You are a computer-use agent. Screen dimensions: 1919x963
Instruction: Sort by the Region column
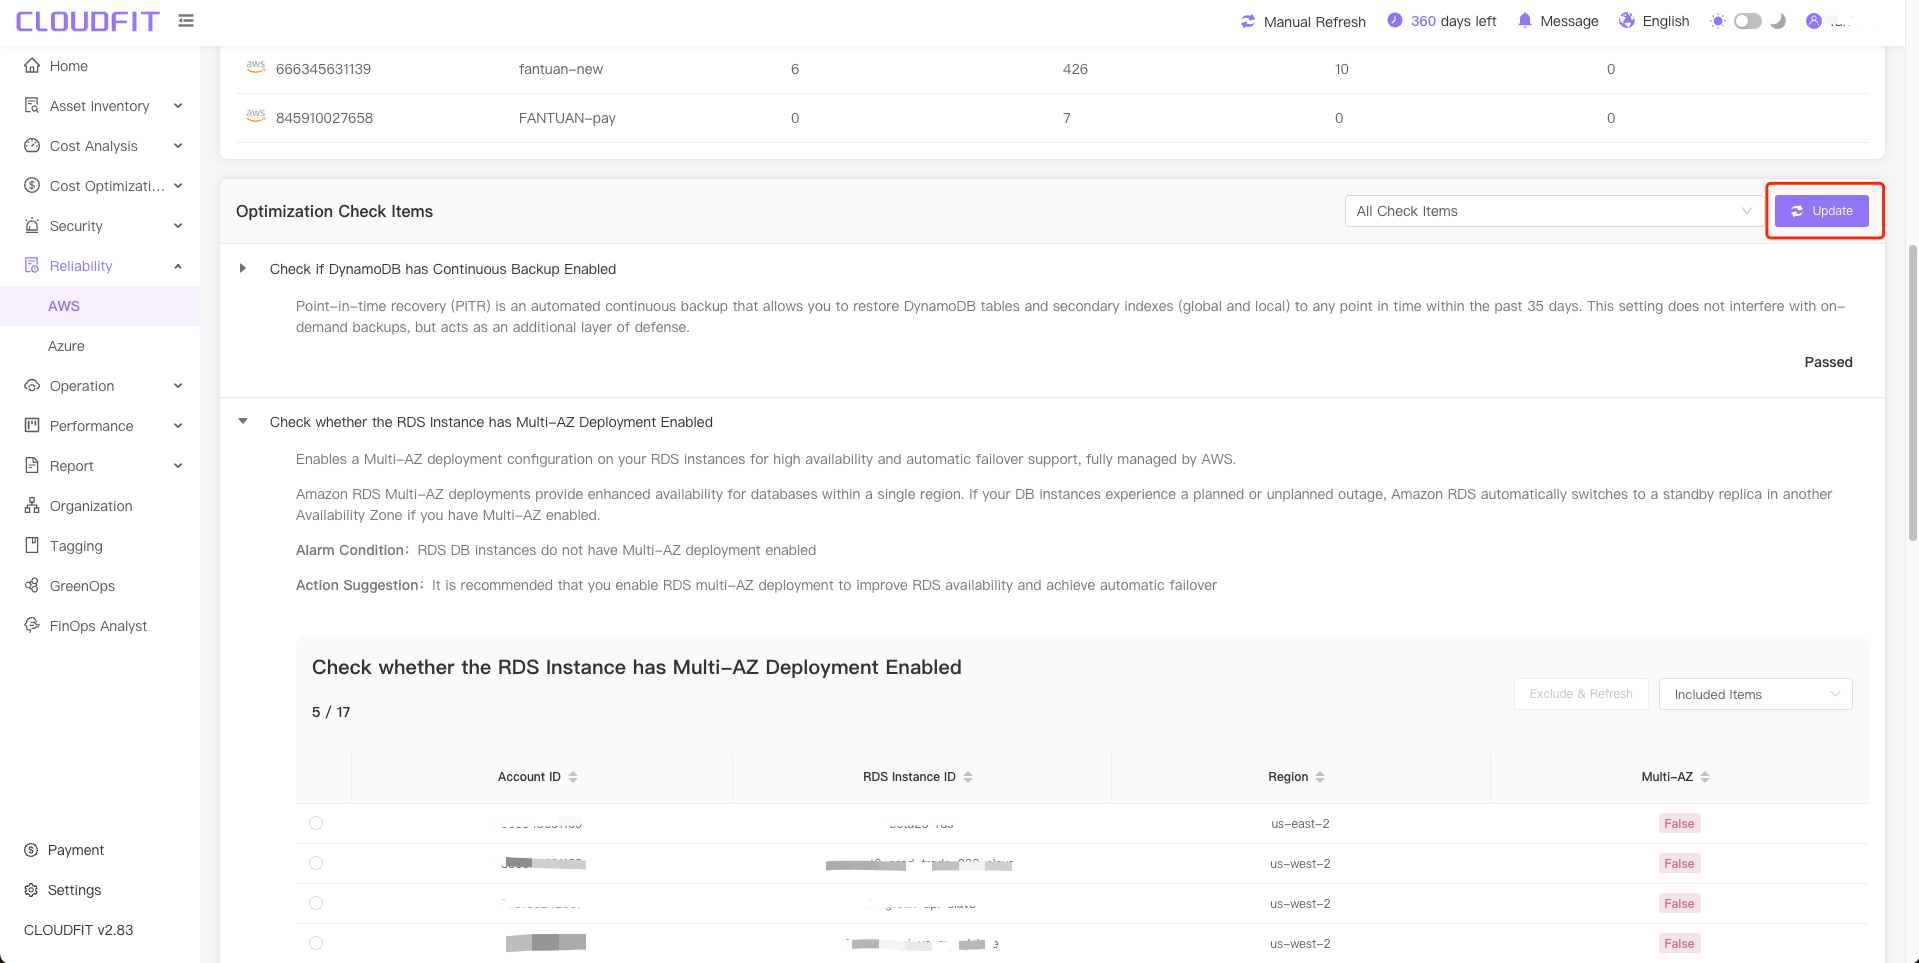pyautogui.click(x=1320, y=777)
